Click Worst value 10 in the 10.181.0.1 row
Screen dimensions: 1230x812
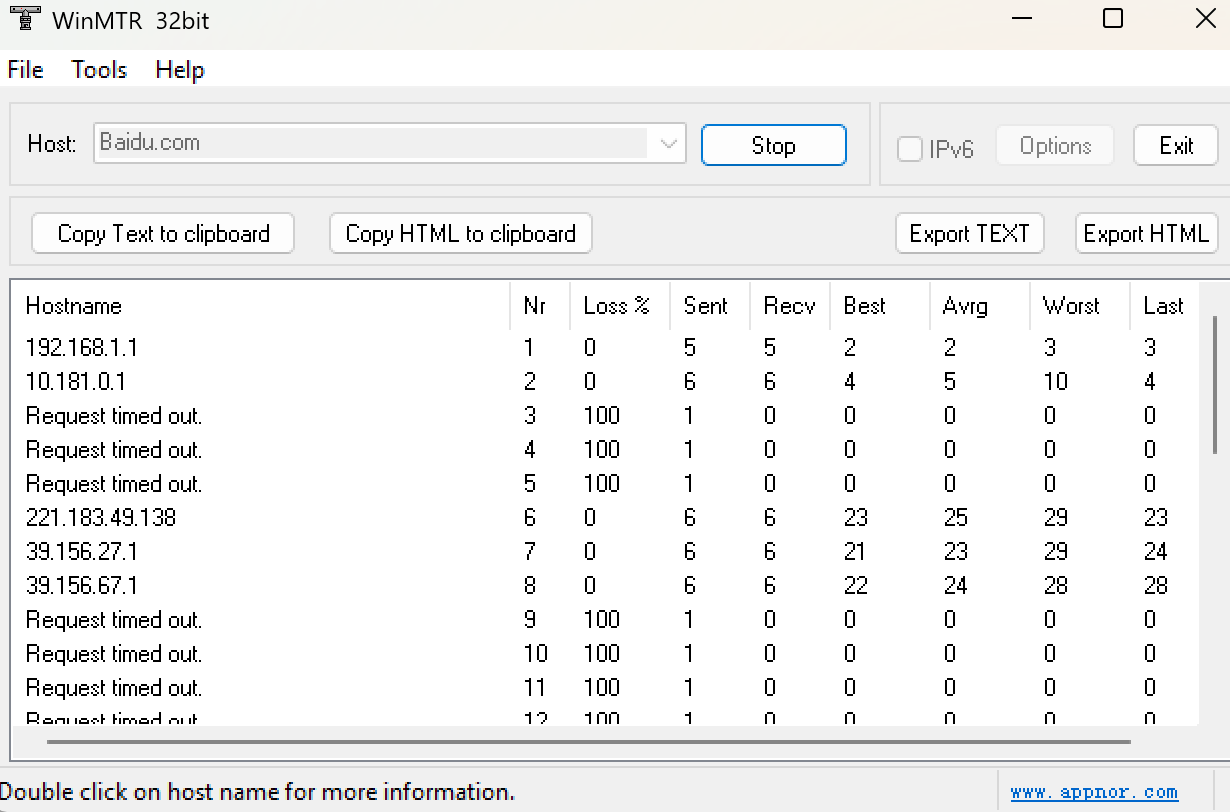click(x=1055, y=382)
